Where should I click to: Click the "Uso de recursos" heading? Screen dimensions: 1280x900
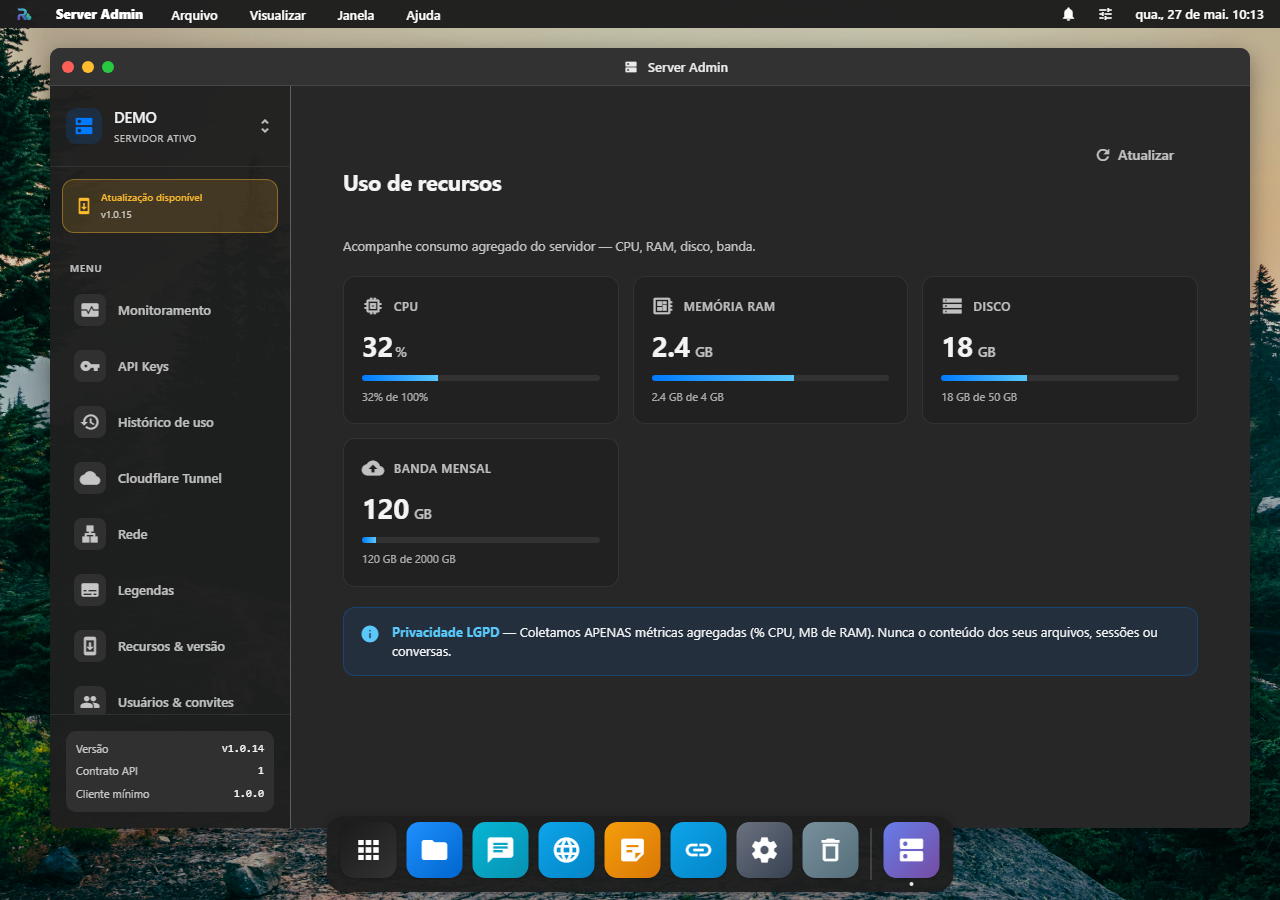pos(422,184)
